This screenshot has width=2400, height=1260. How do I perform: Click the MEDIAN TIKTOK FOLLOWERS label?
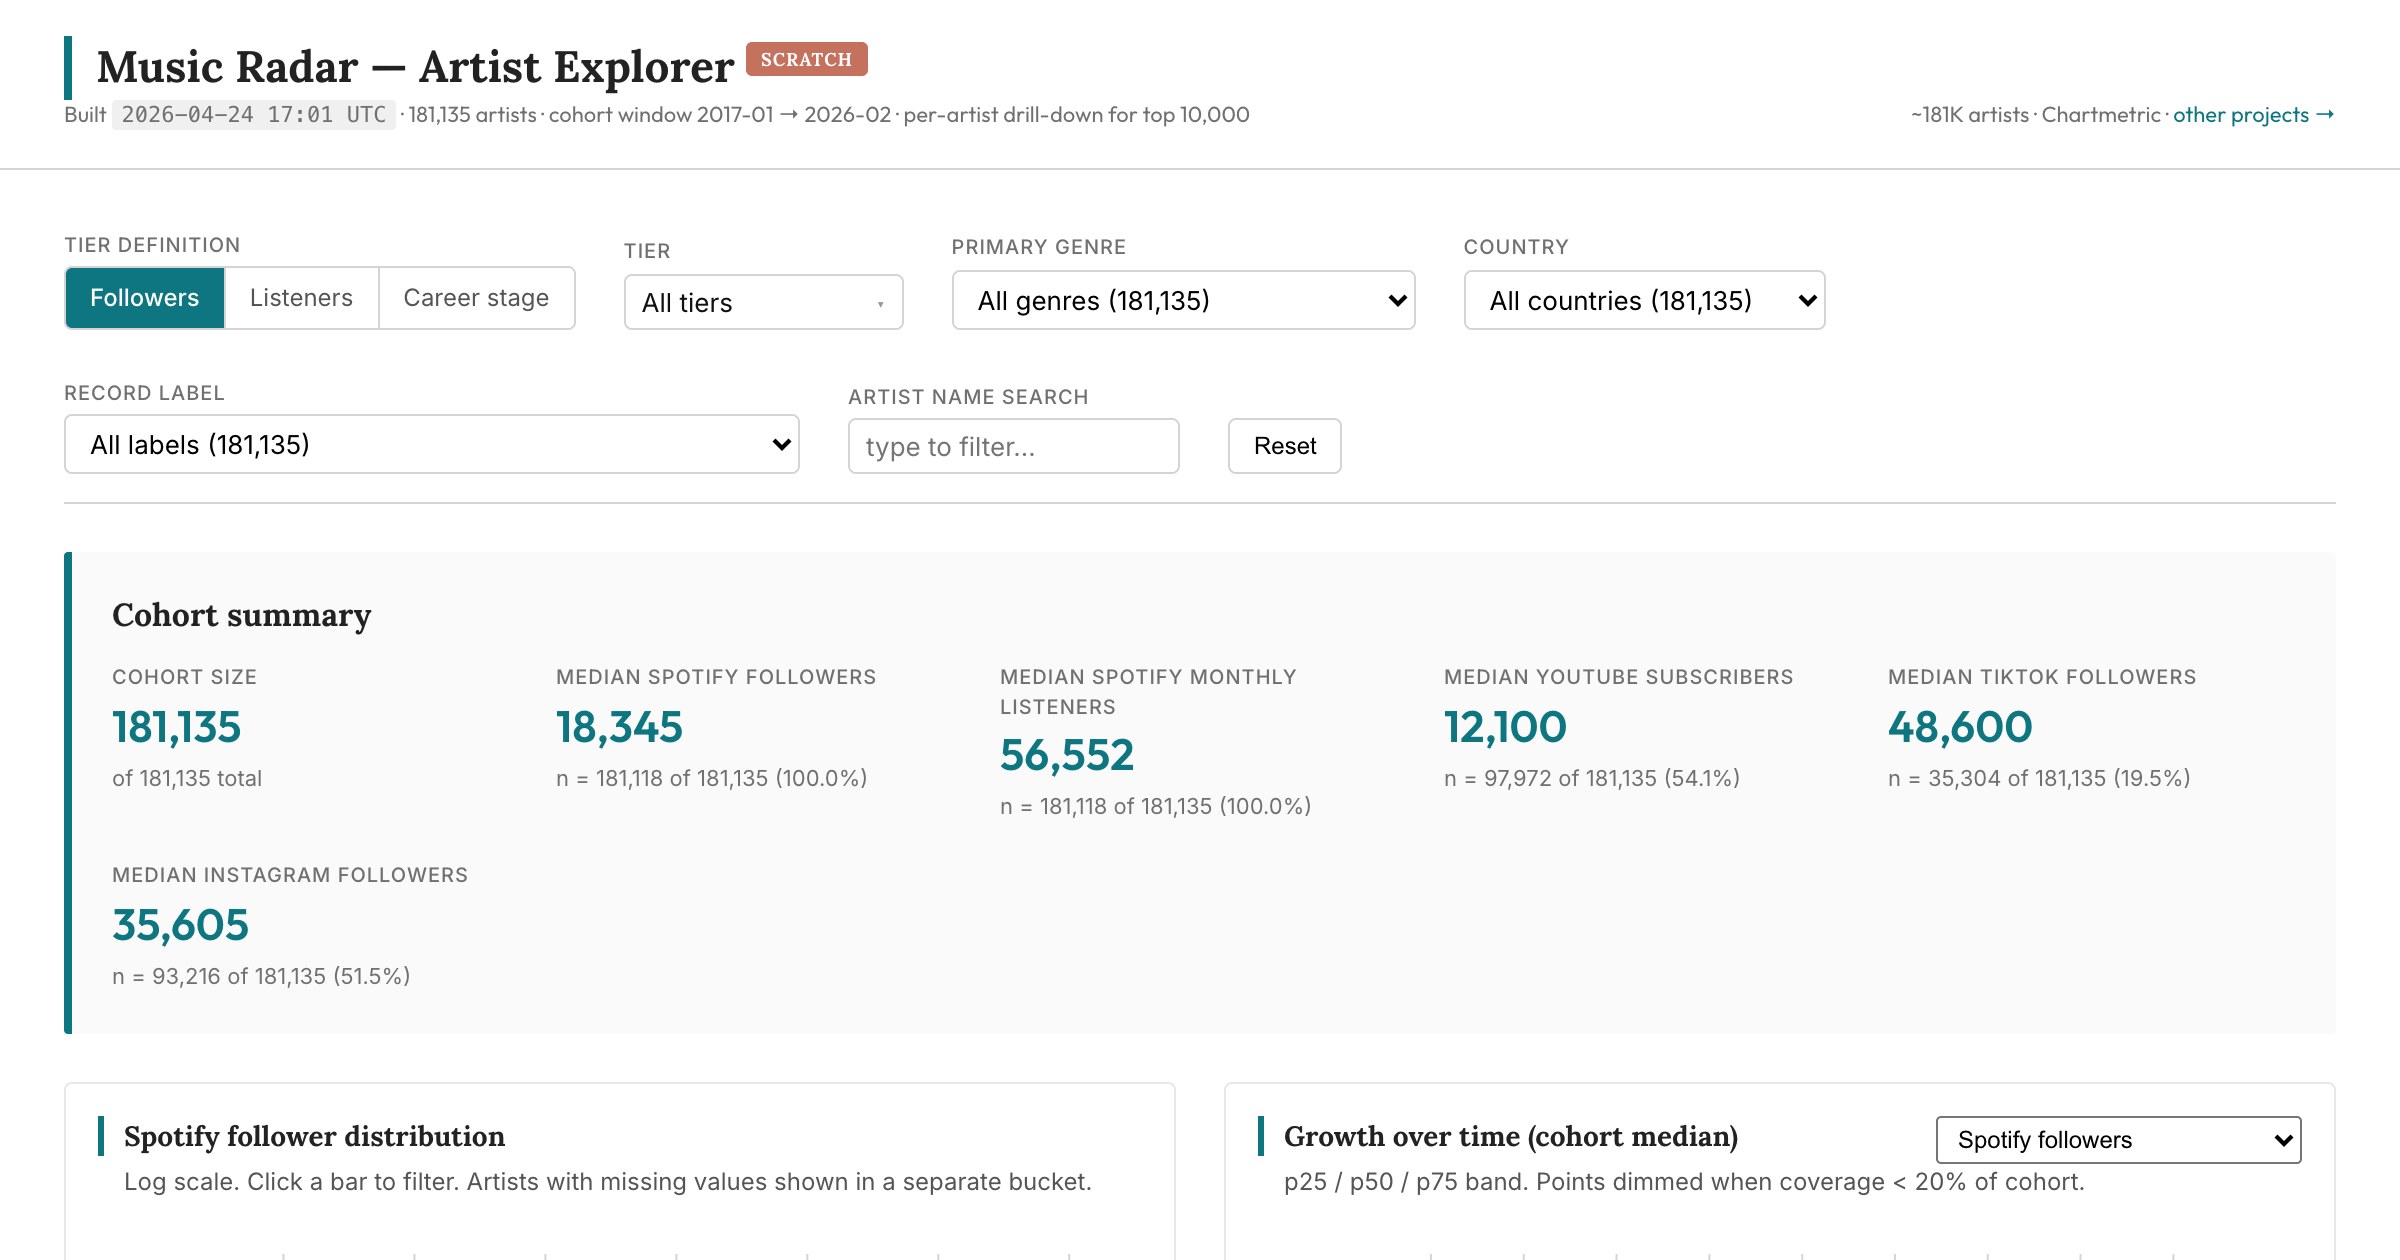pyautogui.click(x=2042, y=677)
